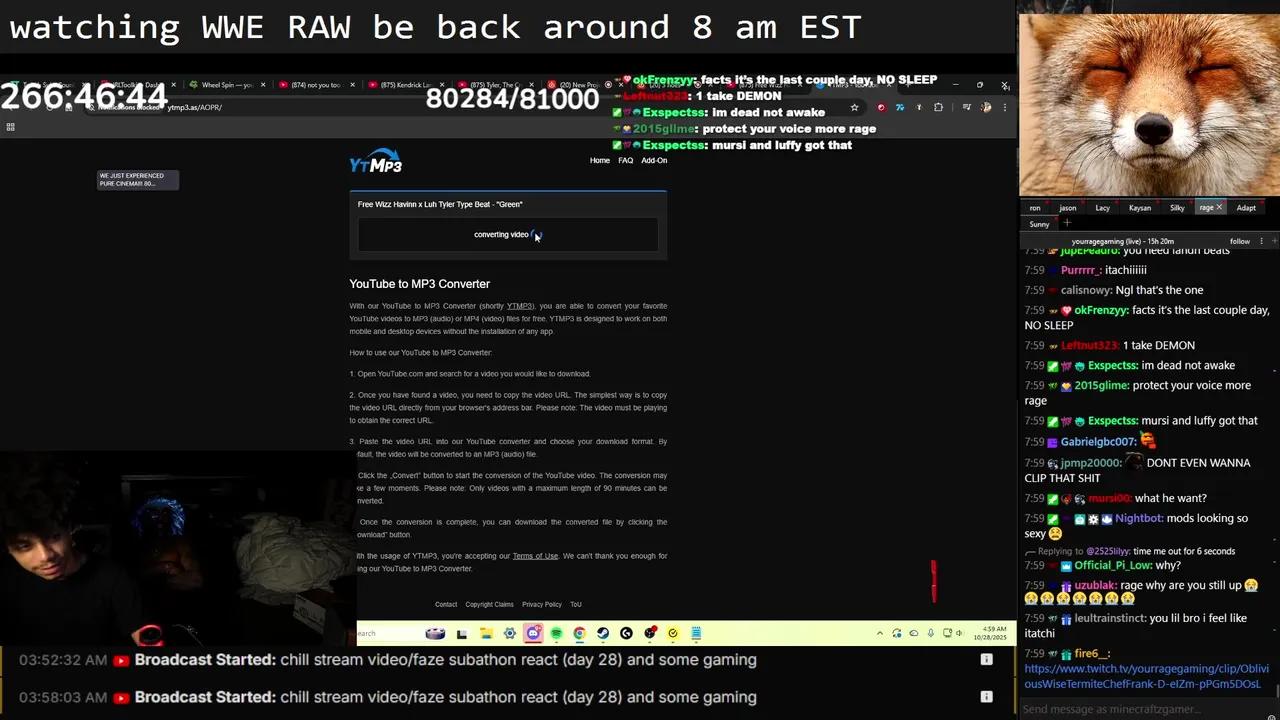Open Discord from the taskbar
Viewport: 1280px width, 720px height.
point(533,633)
